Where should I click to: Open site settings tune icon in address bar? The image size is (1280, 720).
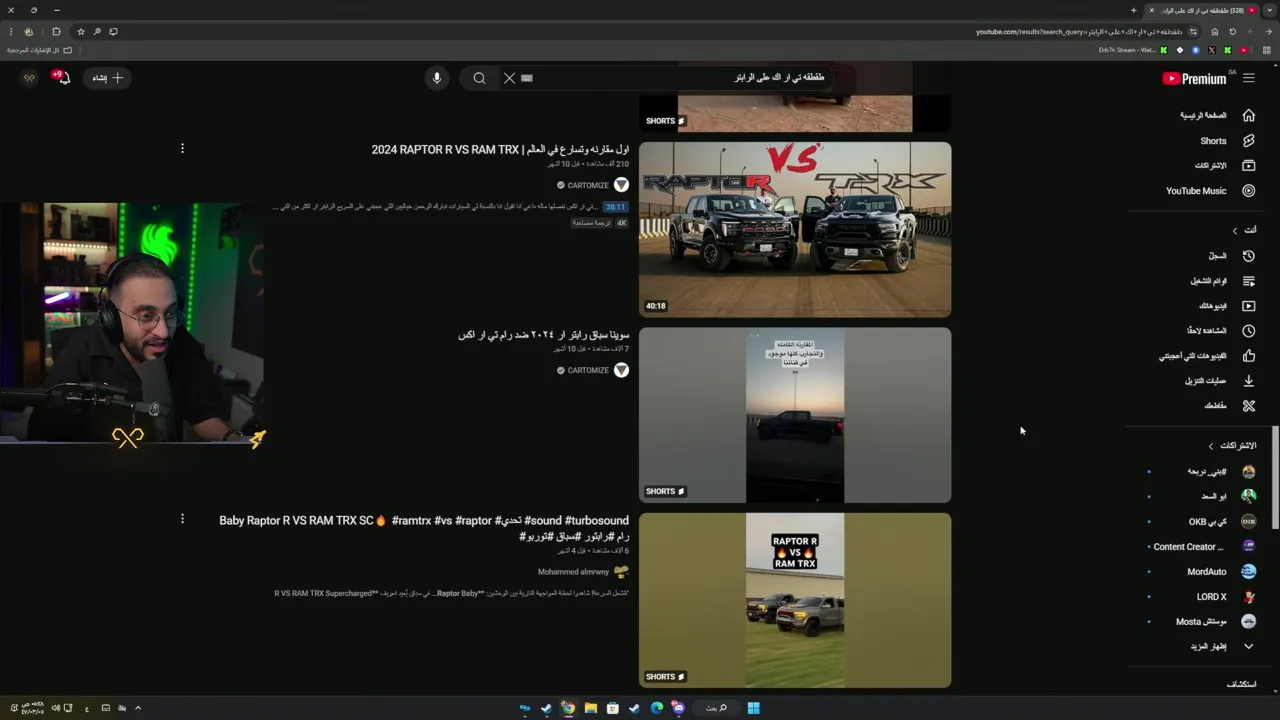tap(1193, 31)
